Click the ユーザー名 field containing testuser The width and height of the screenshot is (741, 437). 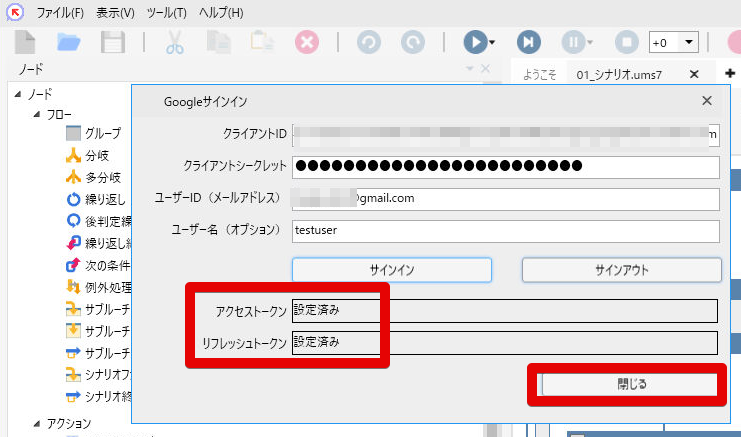(506, 231)
